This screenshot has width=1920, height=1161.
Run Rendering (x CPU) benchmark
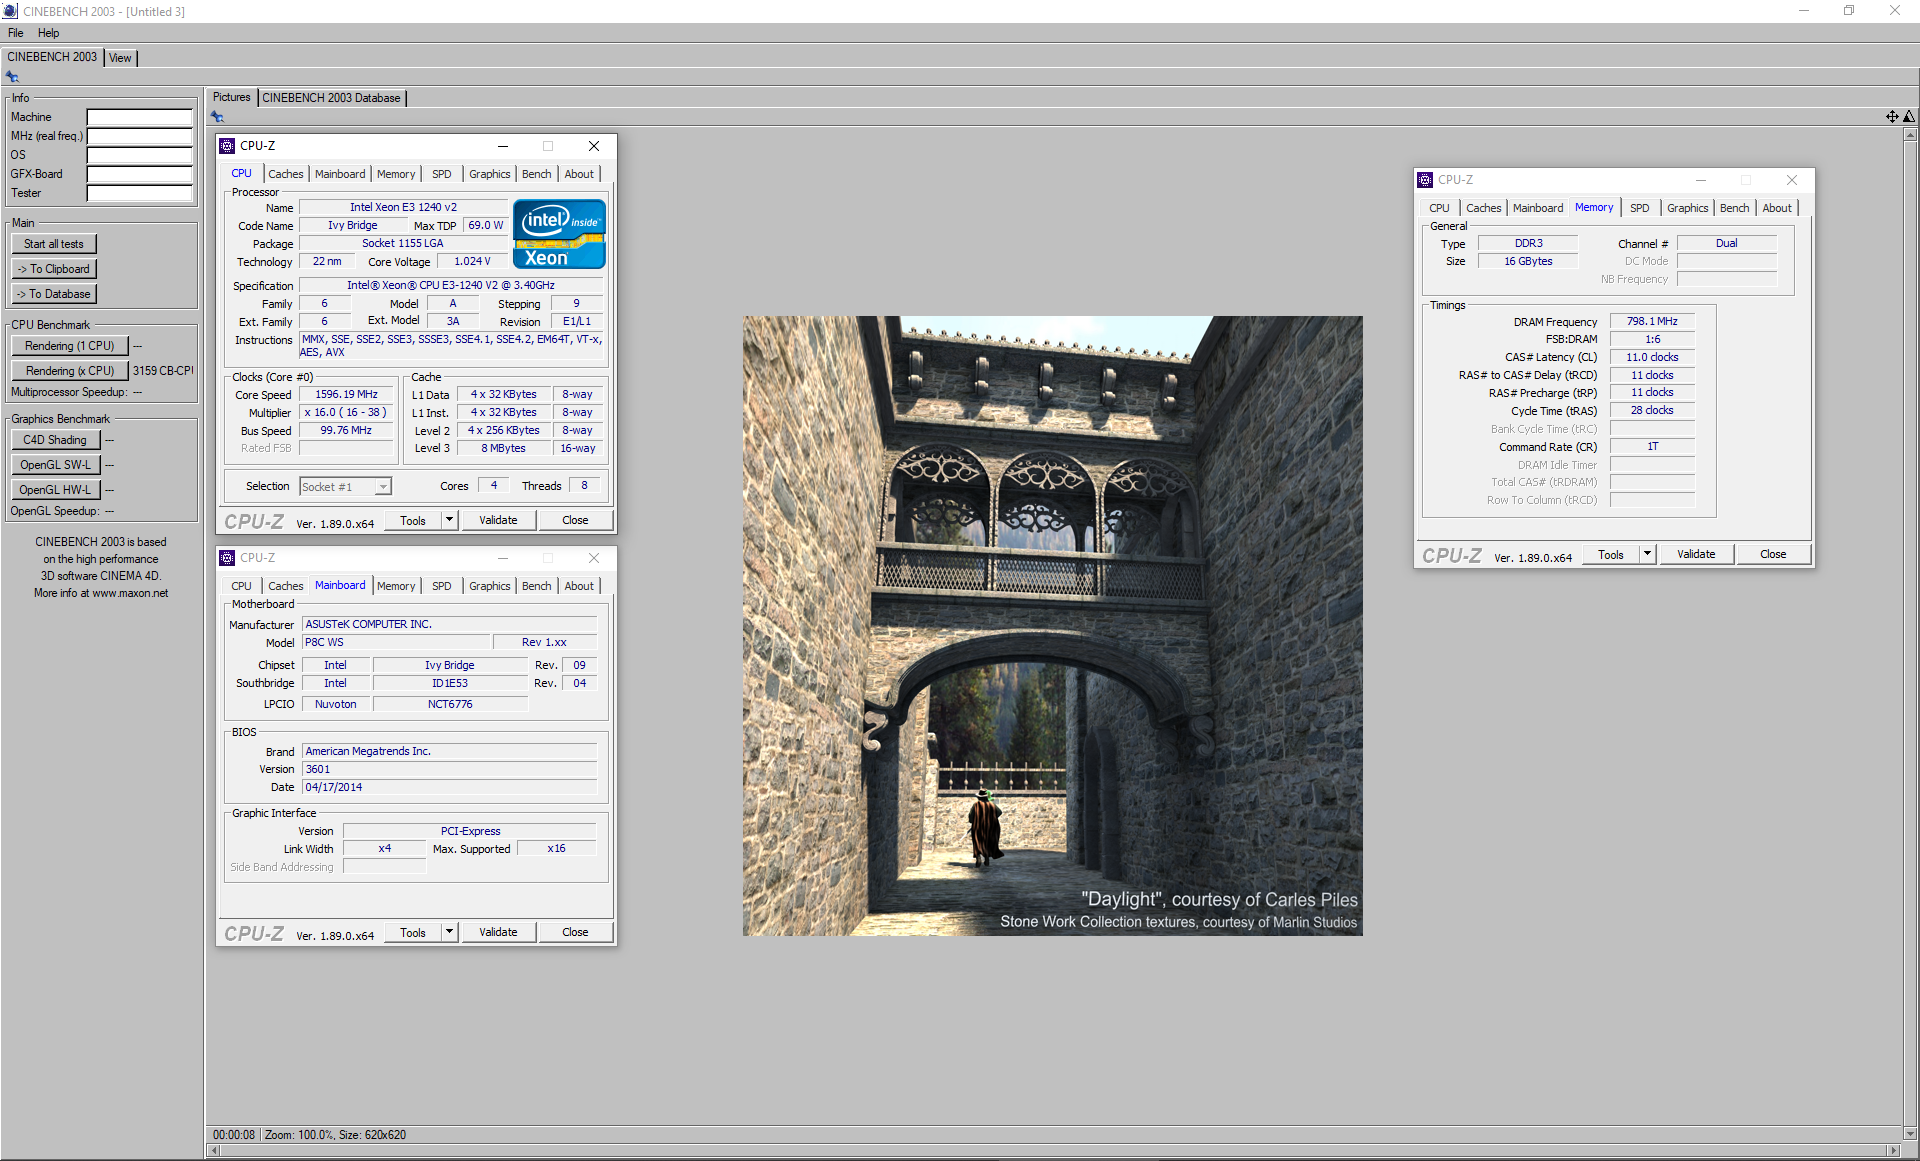point(69,371)
